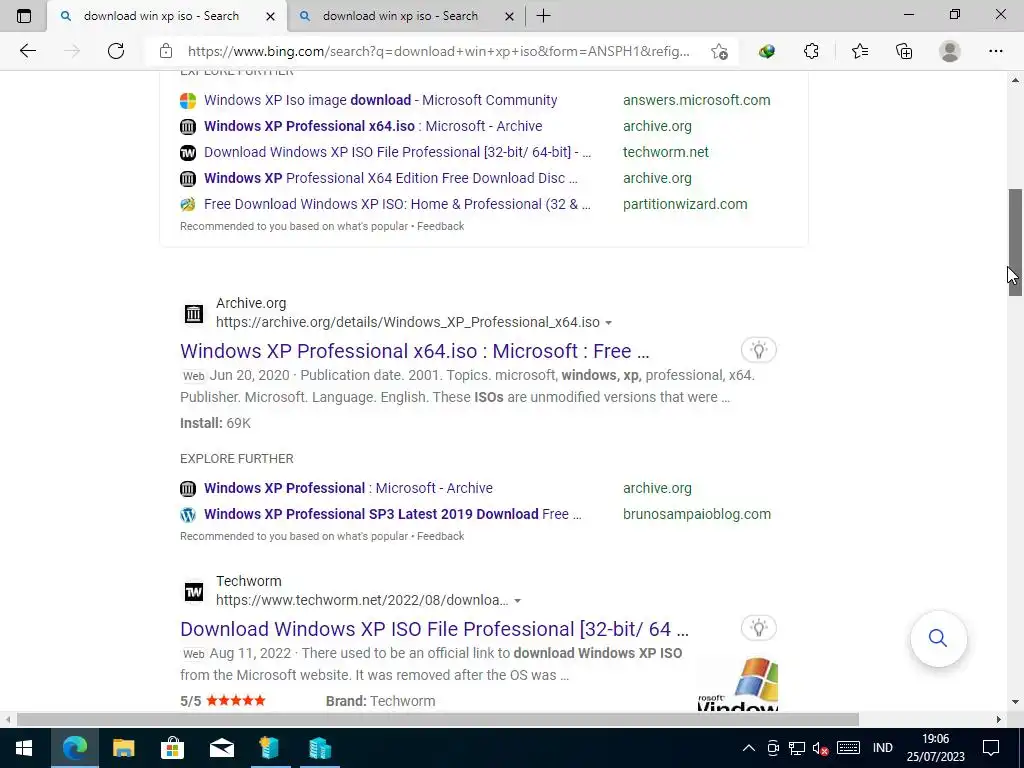View site information padlock icon
The height and width of the screenshot is (768, 1024).
[166, 51]
